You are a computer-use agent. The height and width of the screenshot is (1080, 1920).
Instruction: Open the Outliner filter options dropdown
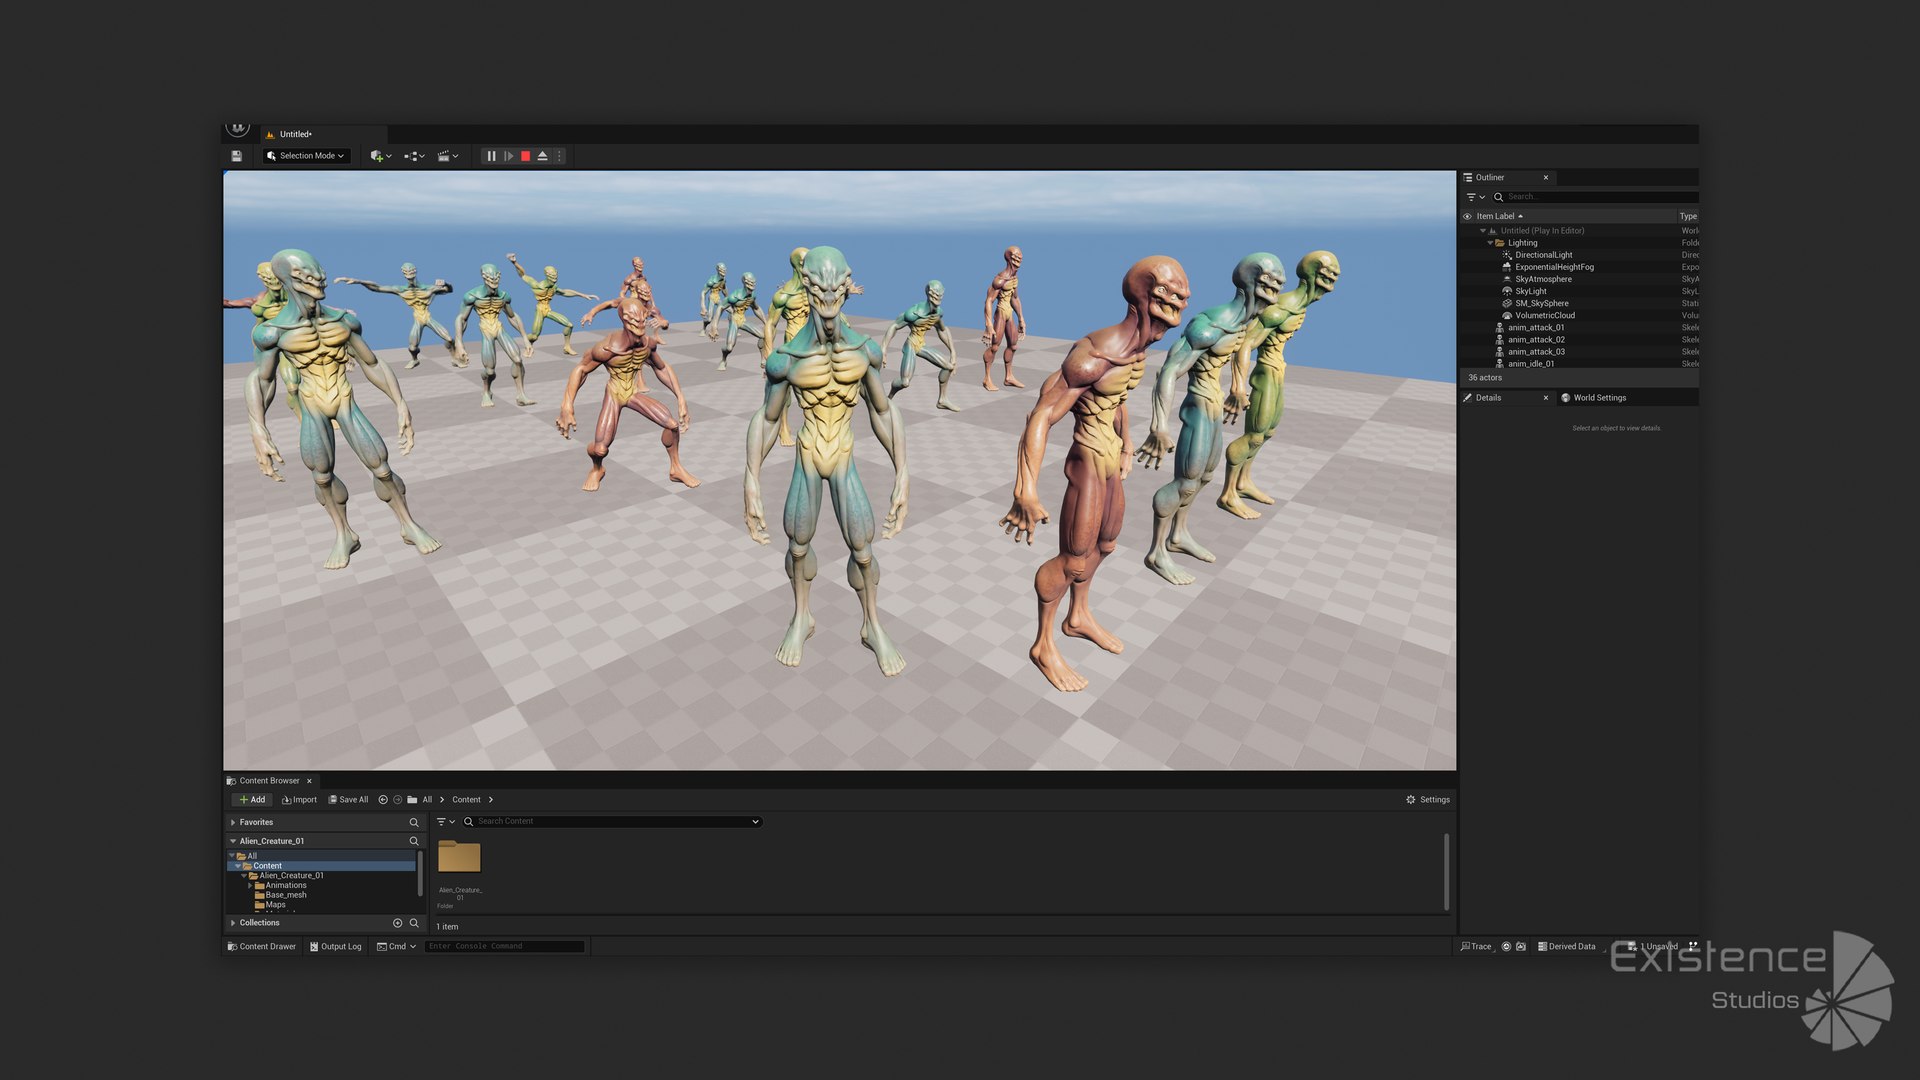(x=1475, y=197)
